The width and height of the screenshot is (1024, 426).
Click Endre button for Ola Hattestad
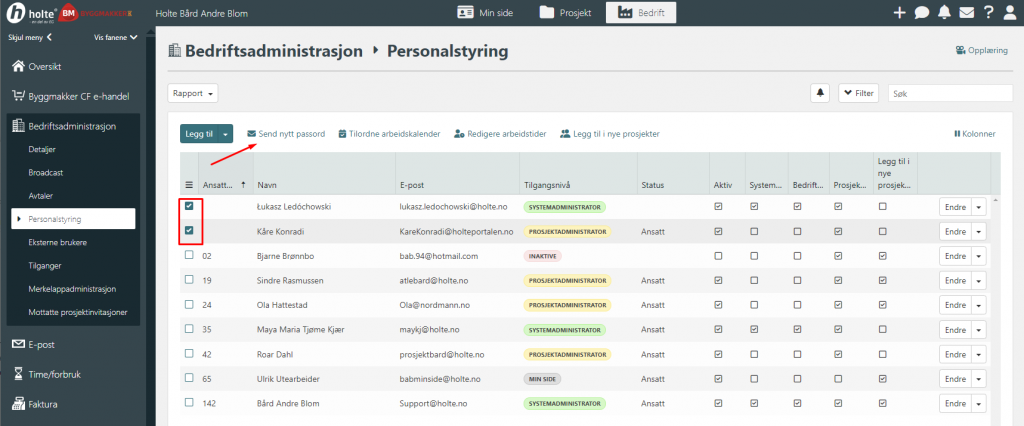pos(953,305)
